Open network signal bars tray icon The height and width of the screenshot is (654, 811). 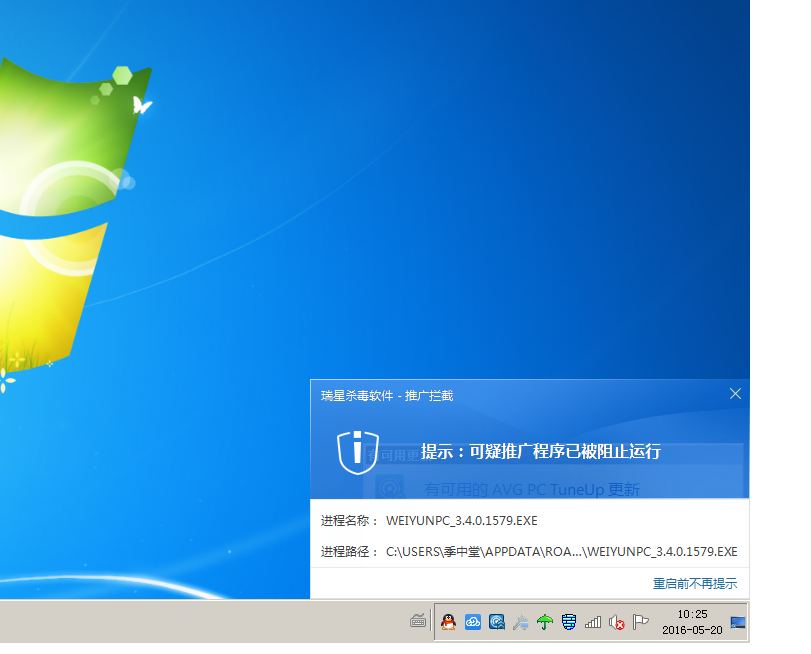pyautogui.click(x=593, y=622)
